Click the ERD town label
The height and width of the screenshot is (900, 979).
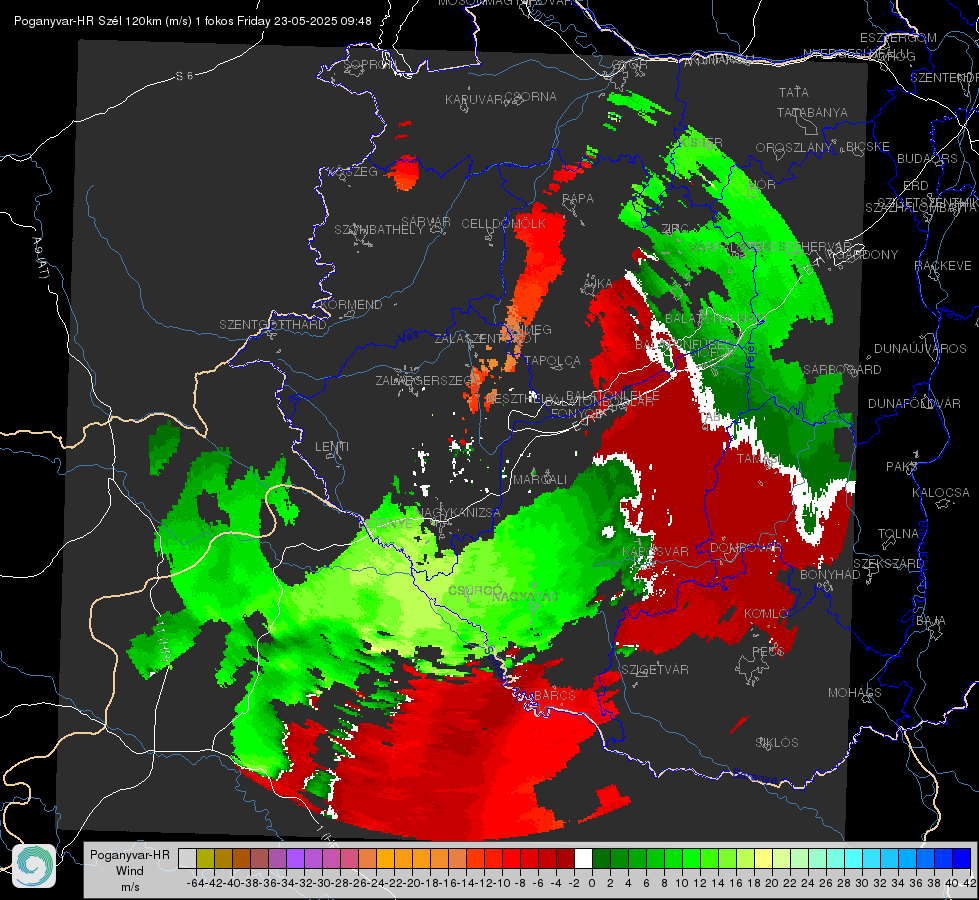click(916, 185)
